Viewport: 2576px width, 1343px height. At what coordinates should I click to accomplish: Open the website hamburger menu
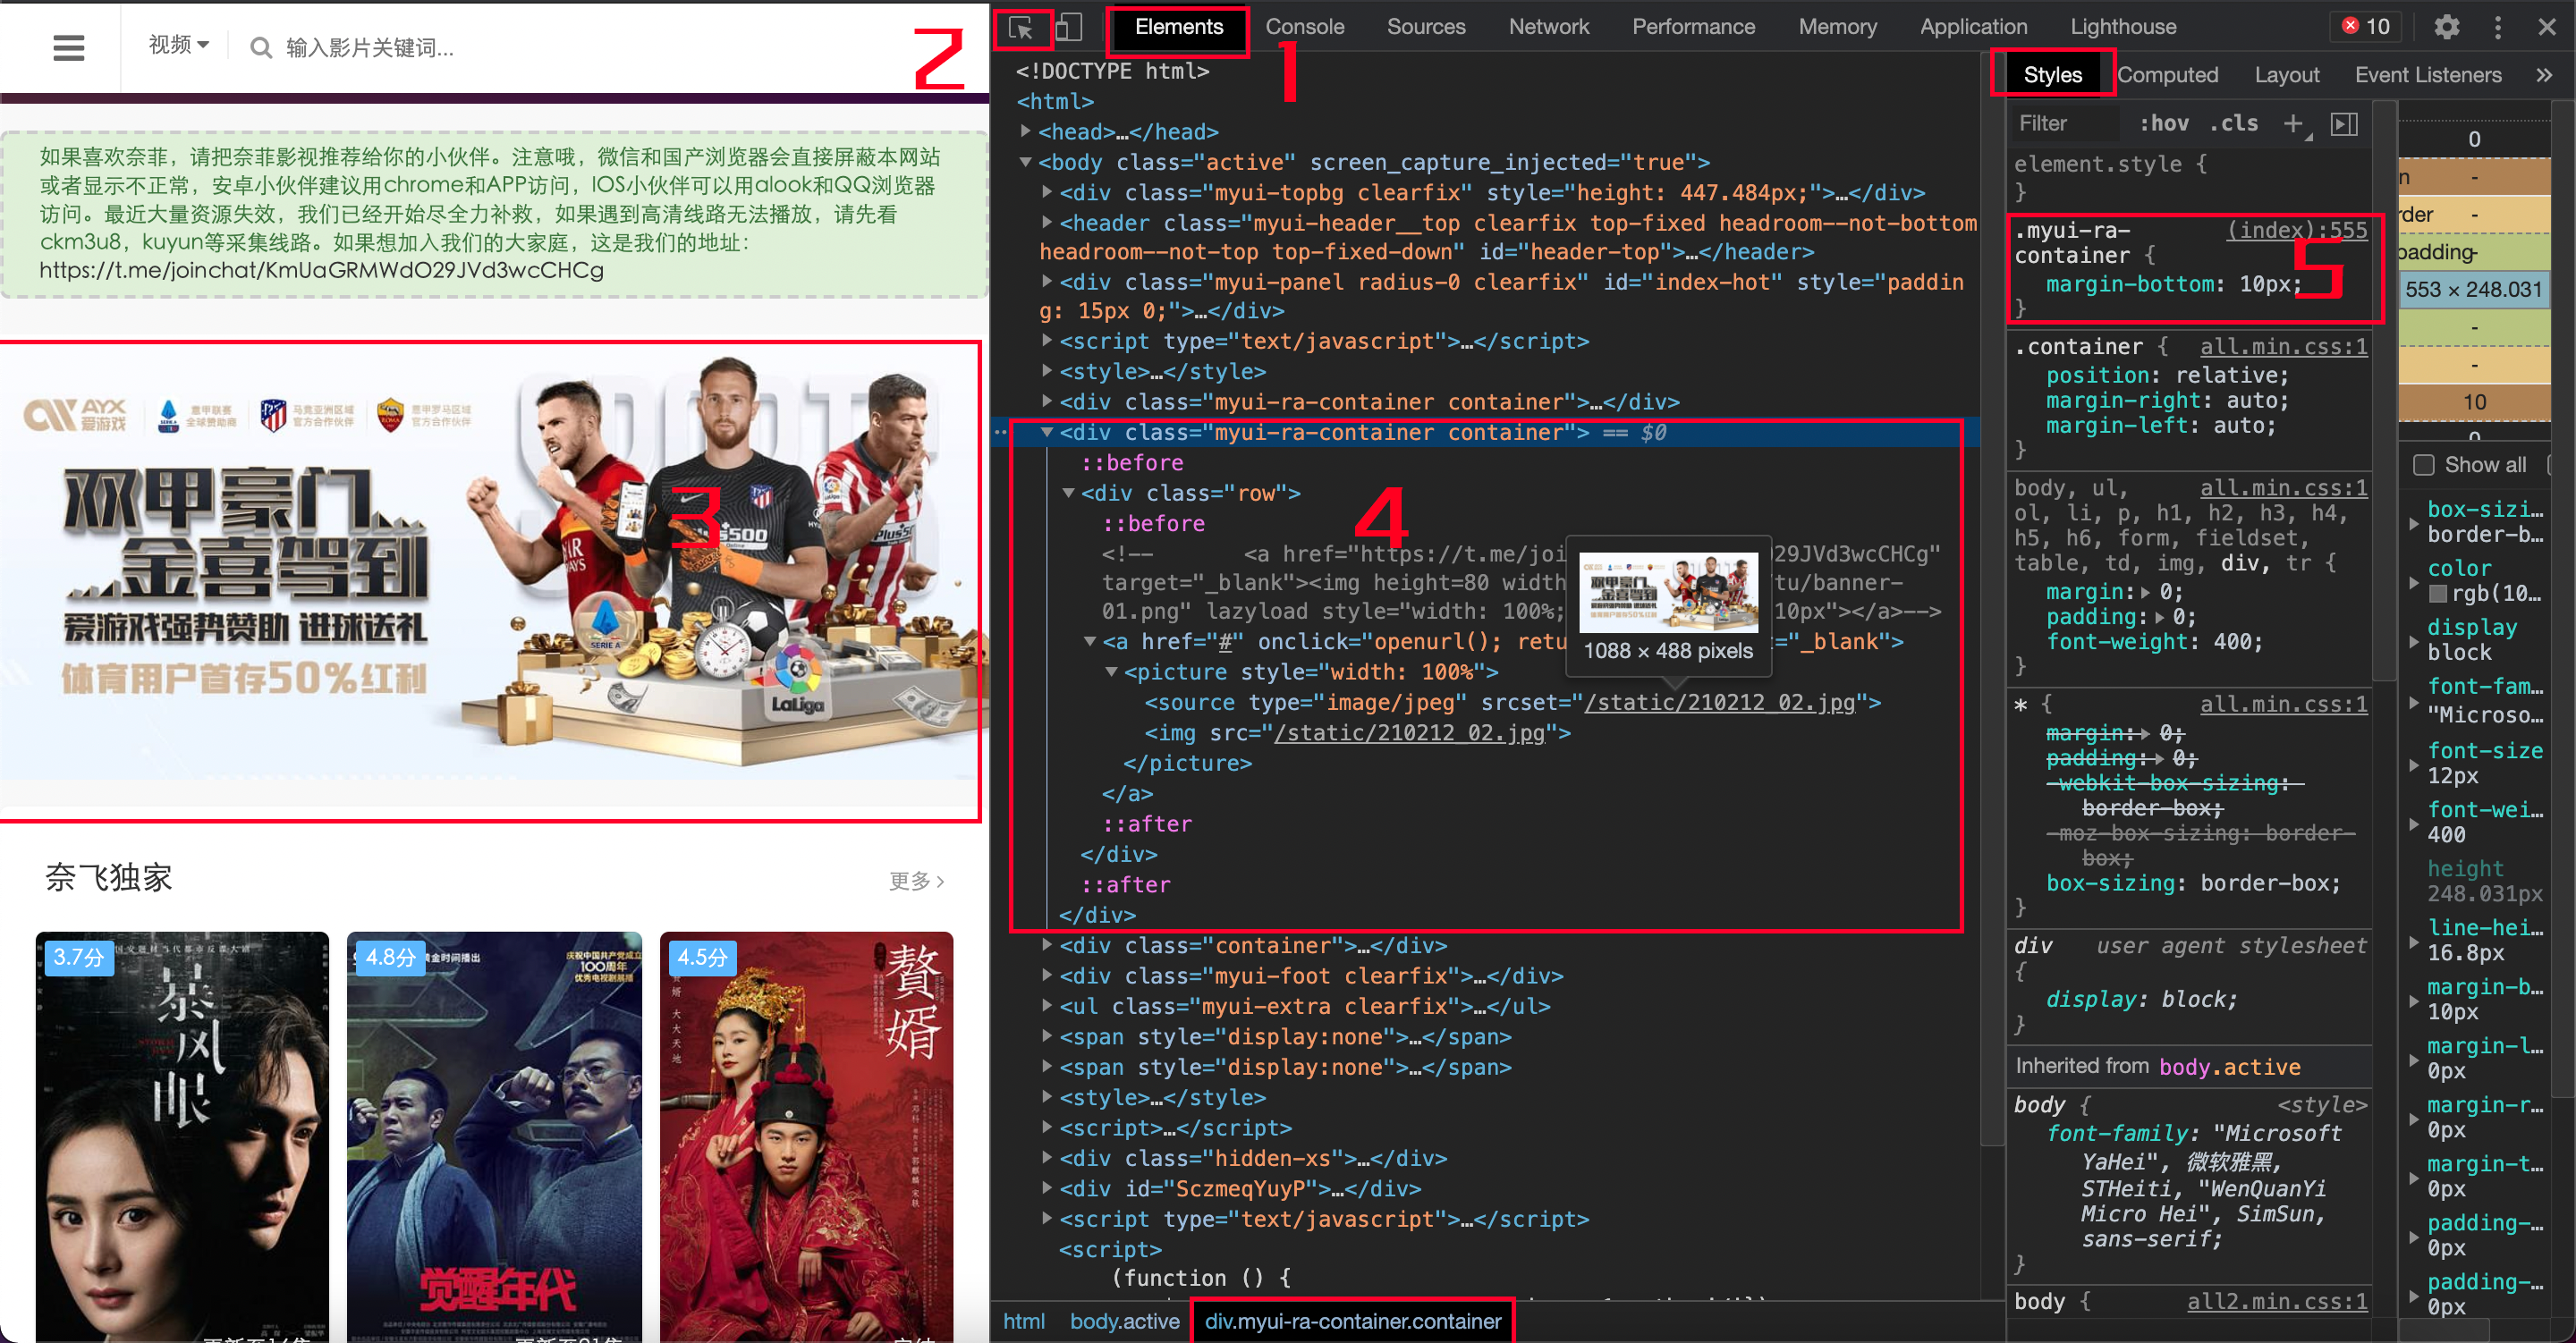click(x=68, y=47)
